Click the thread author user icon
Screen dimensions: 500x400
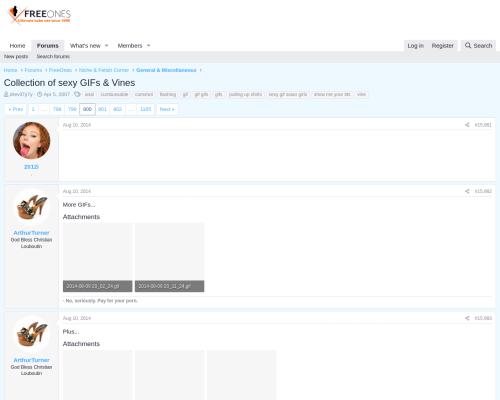pyautogui.click(x=6, y=94)
